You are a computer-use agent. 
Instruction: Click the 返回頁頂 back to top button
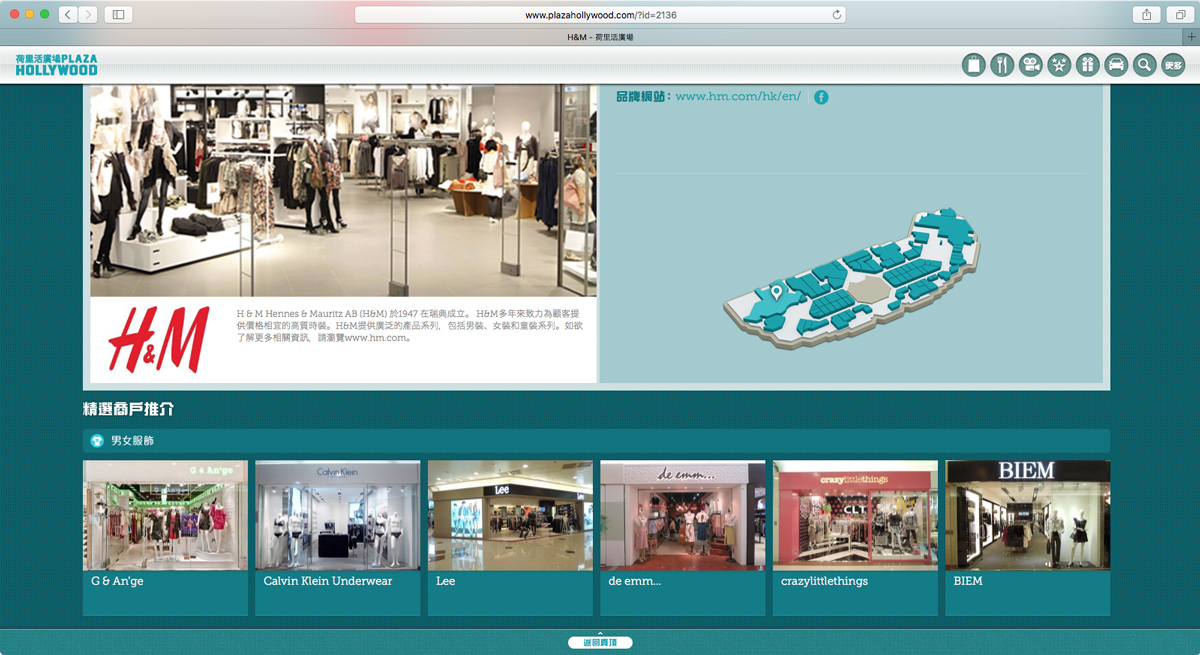tap(600, 642)
